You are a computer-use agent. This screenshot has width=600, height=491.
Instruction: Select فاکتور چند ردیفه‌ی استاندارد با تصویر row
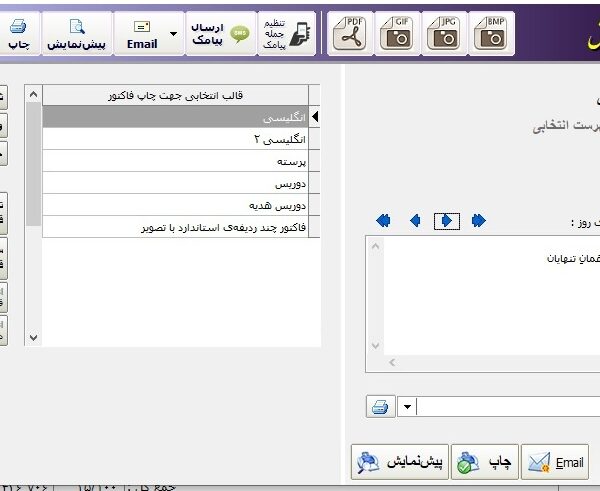[175, 227]
